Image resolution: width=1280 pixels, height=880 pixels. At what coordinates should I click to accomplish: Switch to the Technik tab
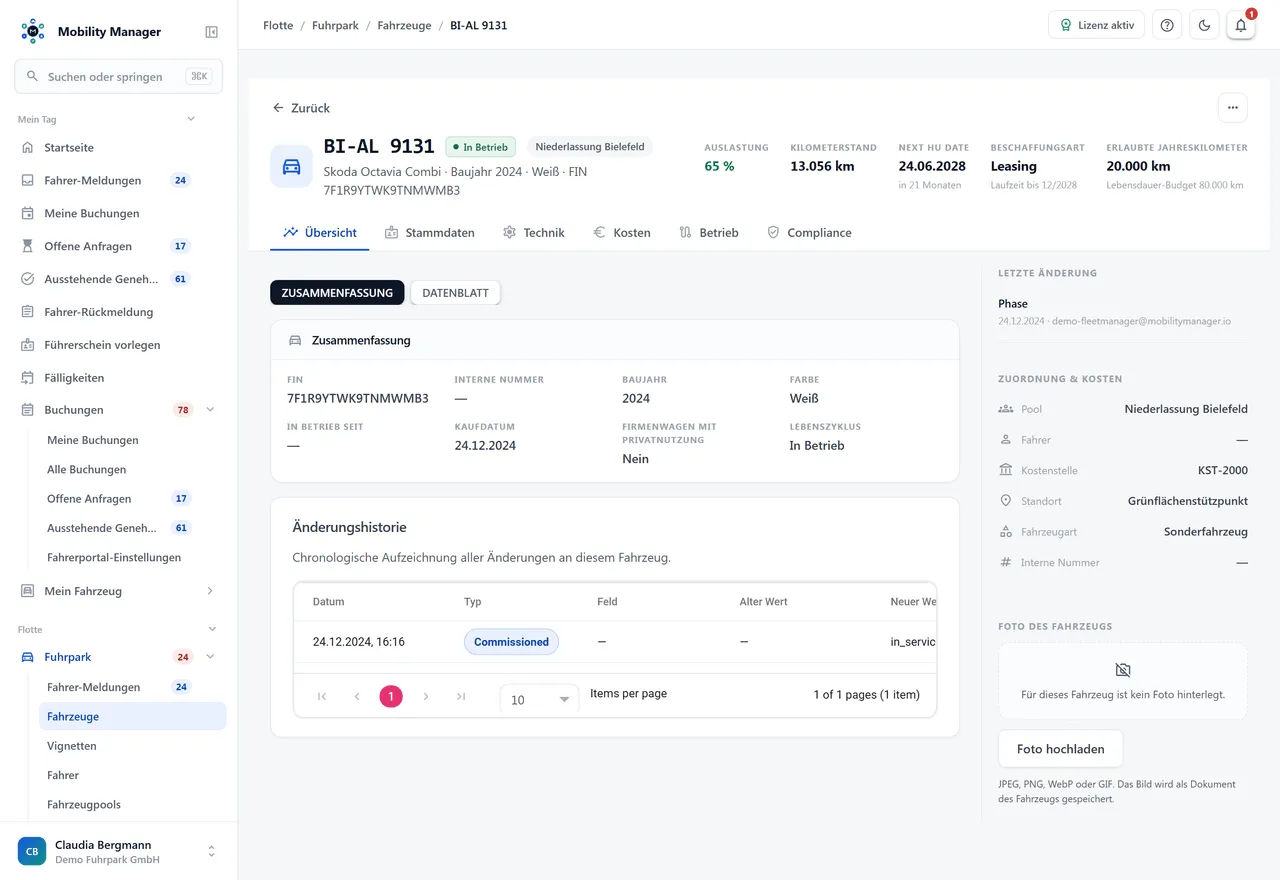pos(534,232)
